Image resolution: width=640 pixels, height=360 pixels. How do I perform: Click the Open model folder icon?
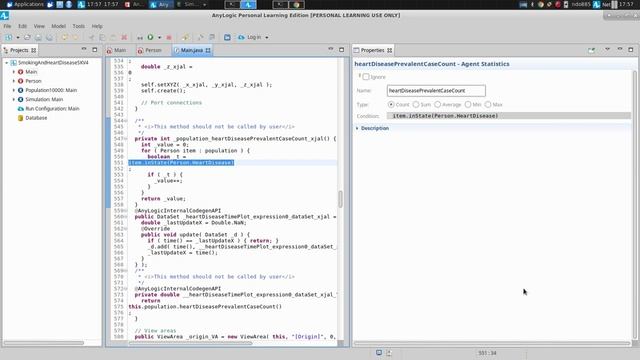click(27, 37)
